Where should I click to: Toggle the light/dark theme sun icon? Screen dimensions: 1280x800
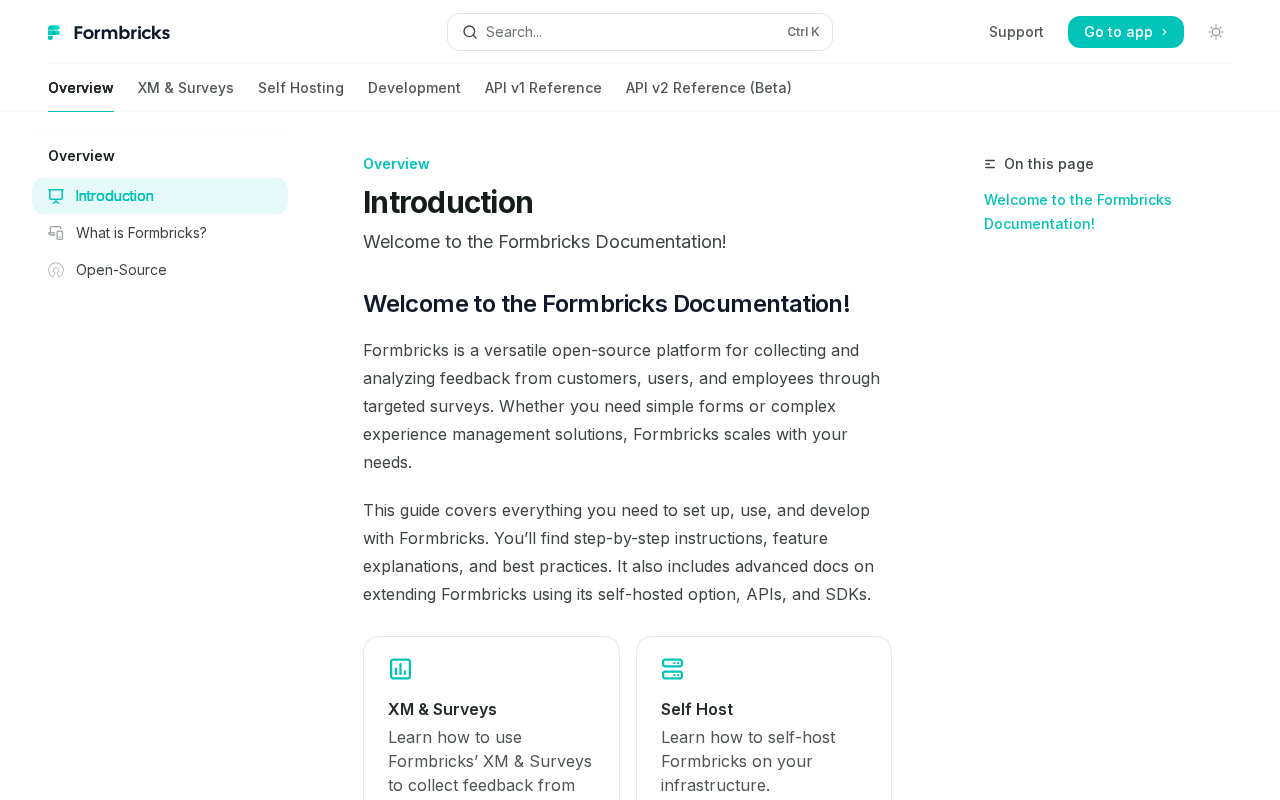click(x=1216, y=32)
